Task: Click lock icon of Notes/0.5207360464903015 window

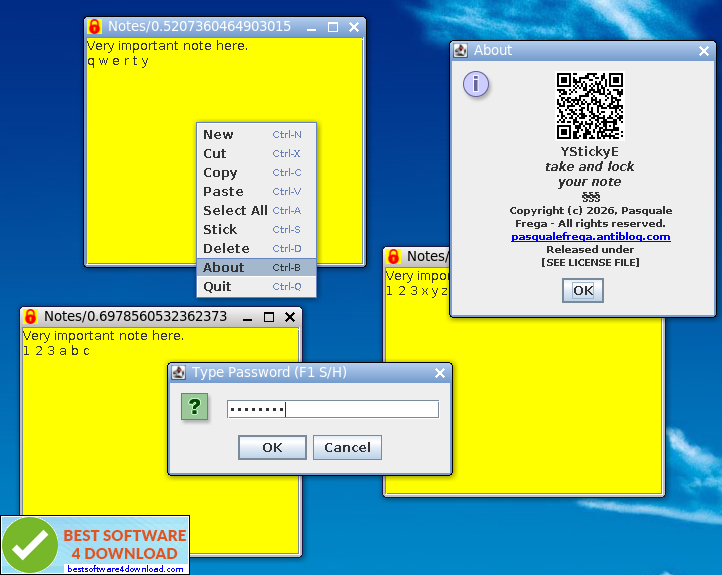Action: pyautogui.click(x=94, y=27)
